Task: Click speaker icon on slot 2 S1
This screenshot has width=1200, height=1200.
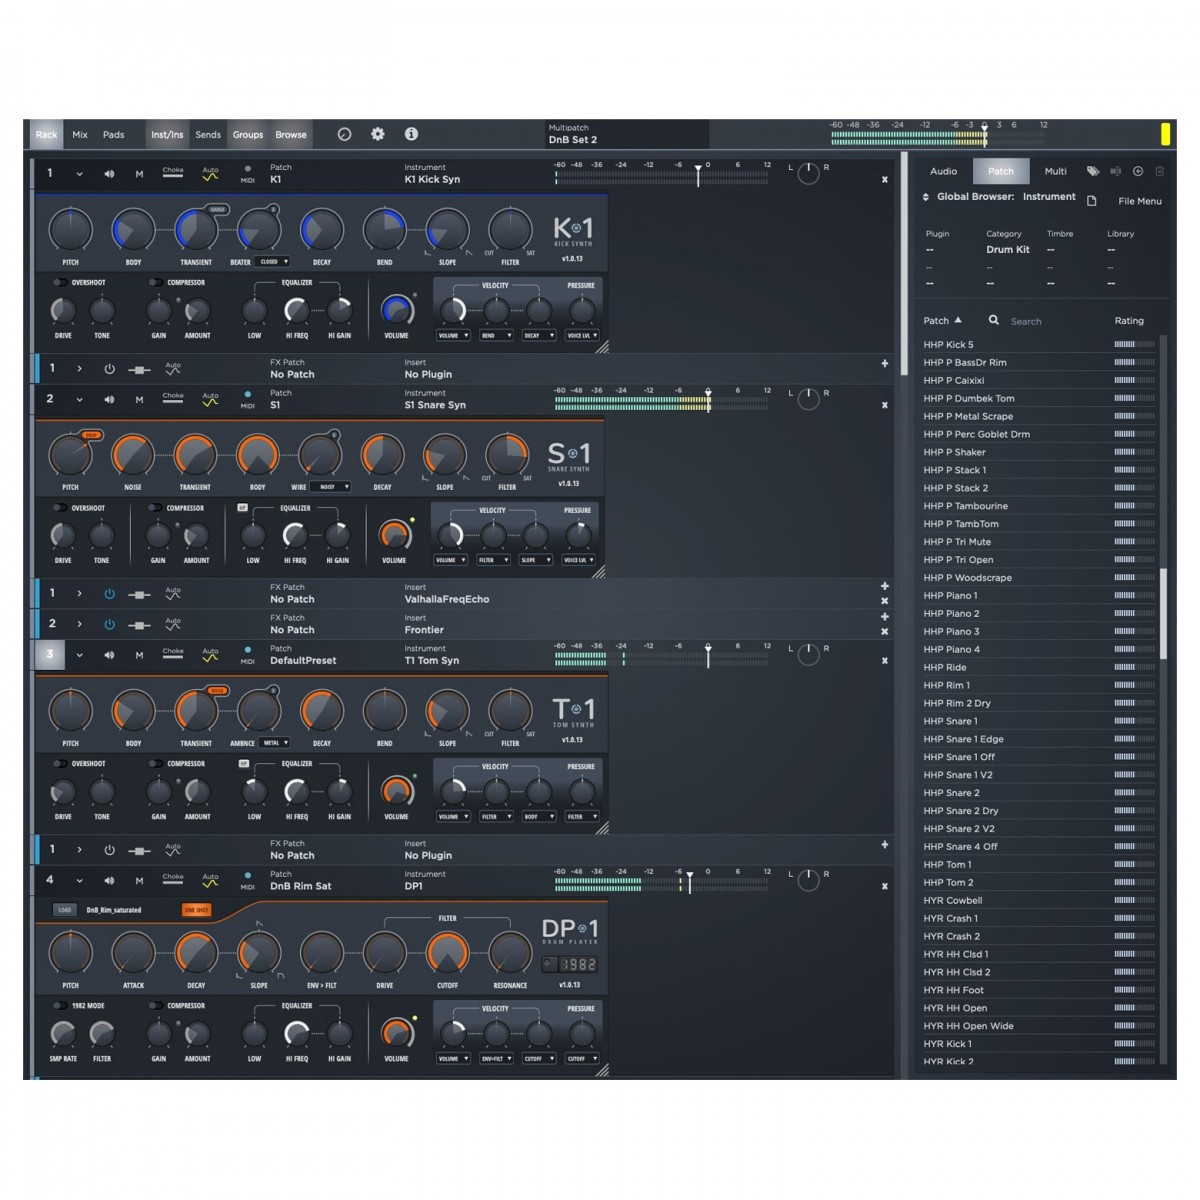Action: 109,399
